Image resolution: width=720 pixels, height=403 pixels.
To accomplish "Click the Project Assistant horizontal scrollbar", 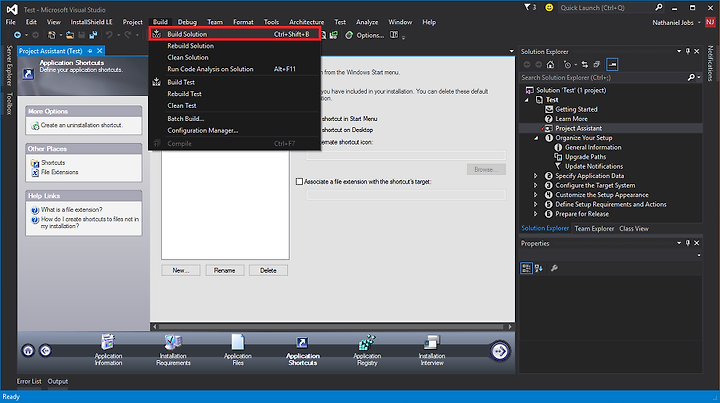I will point(331,327).
